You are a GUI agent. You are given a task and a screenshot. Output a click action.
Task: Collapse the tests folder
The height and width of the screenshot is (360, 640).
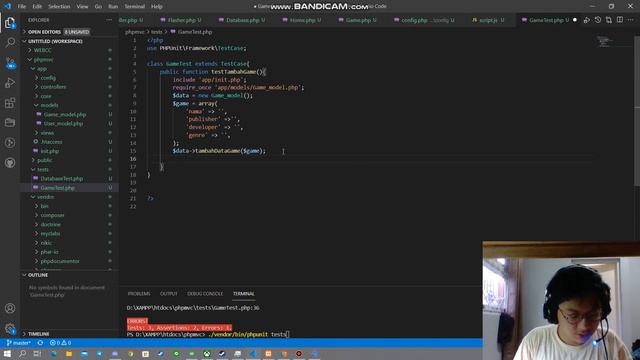(x=70, y=169)
